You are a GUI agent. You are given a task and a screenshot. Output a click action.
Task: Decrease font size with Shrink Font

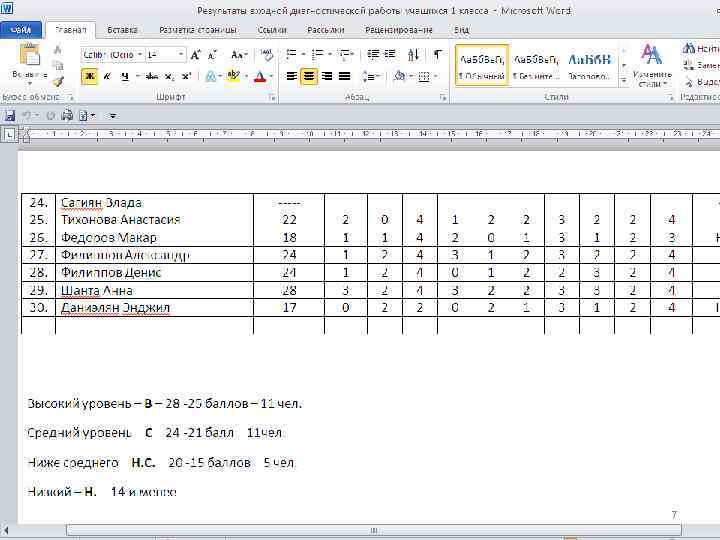tap(212, 55)
